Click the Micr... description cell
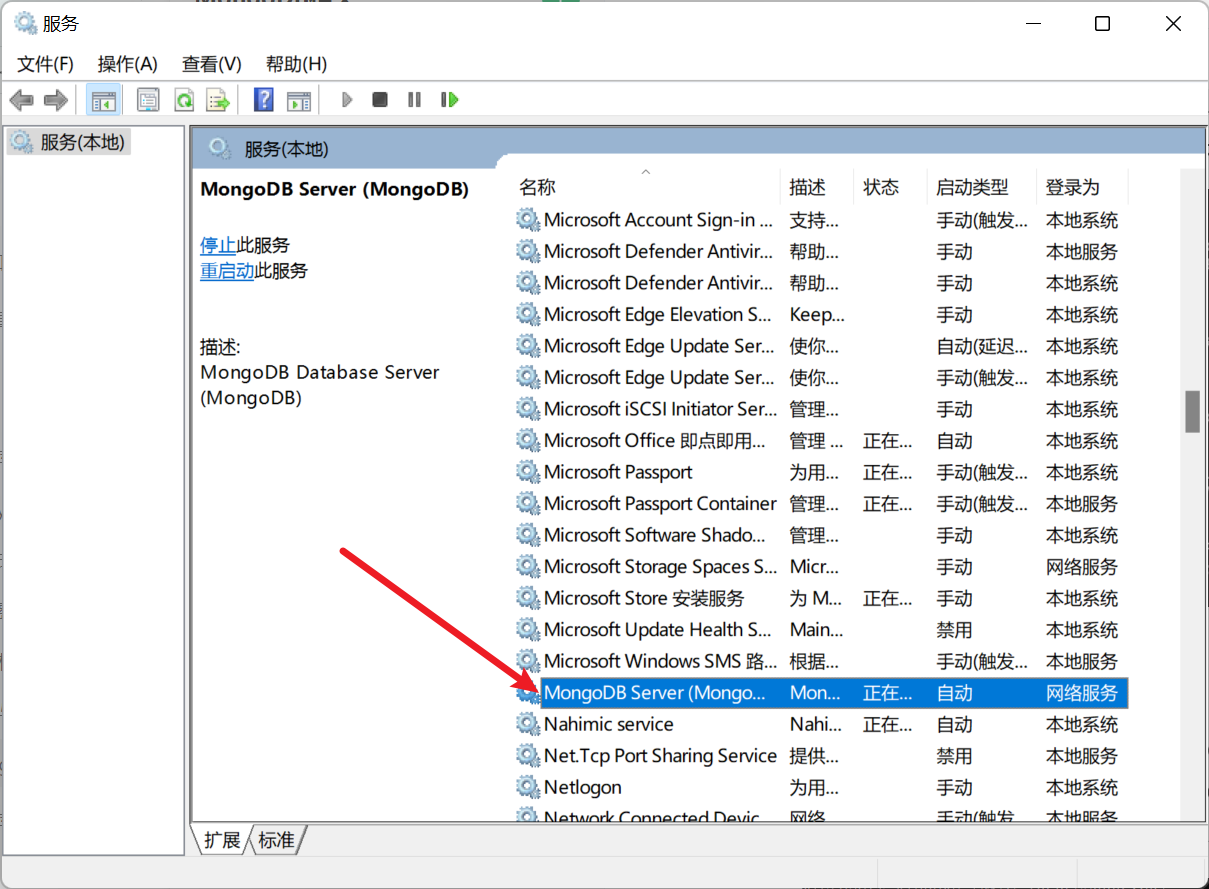1209x889 pixels. coord(814,567)
